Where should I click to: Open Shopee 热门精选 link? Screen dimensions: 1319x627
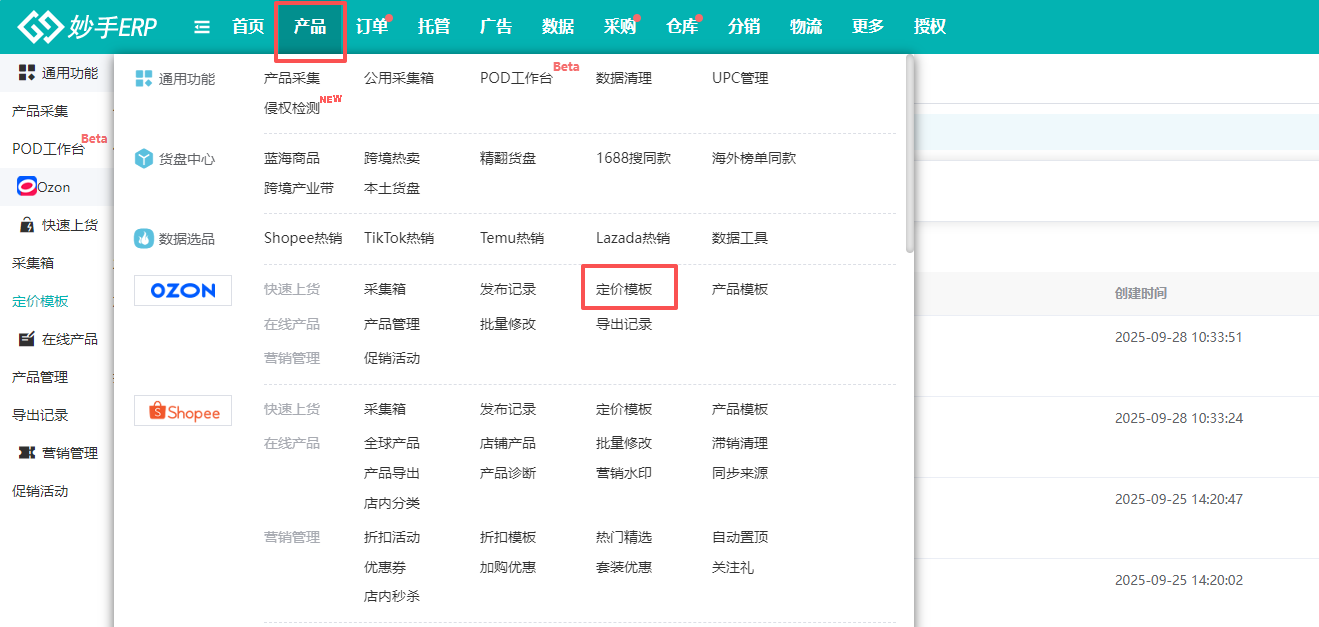point(624,537)
